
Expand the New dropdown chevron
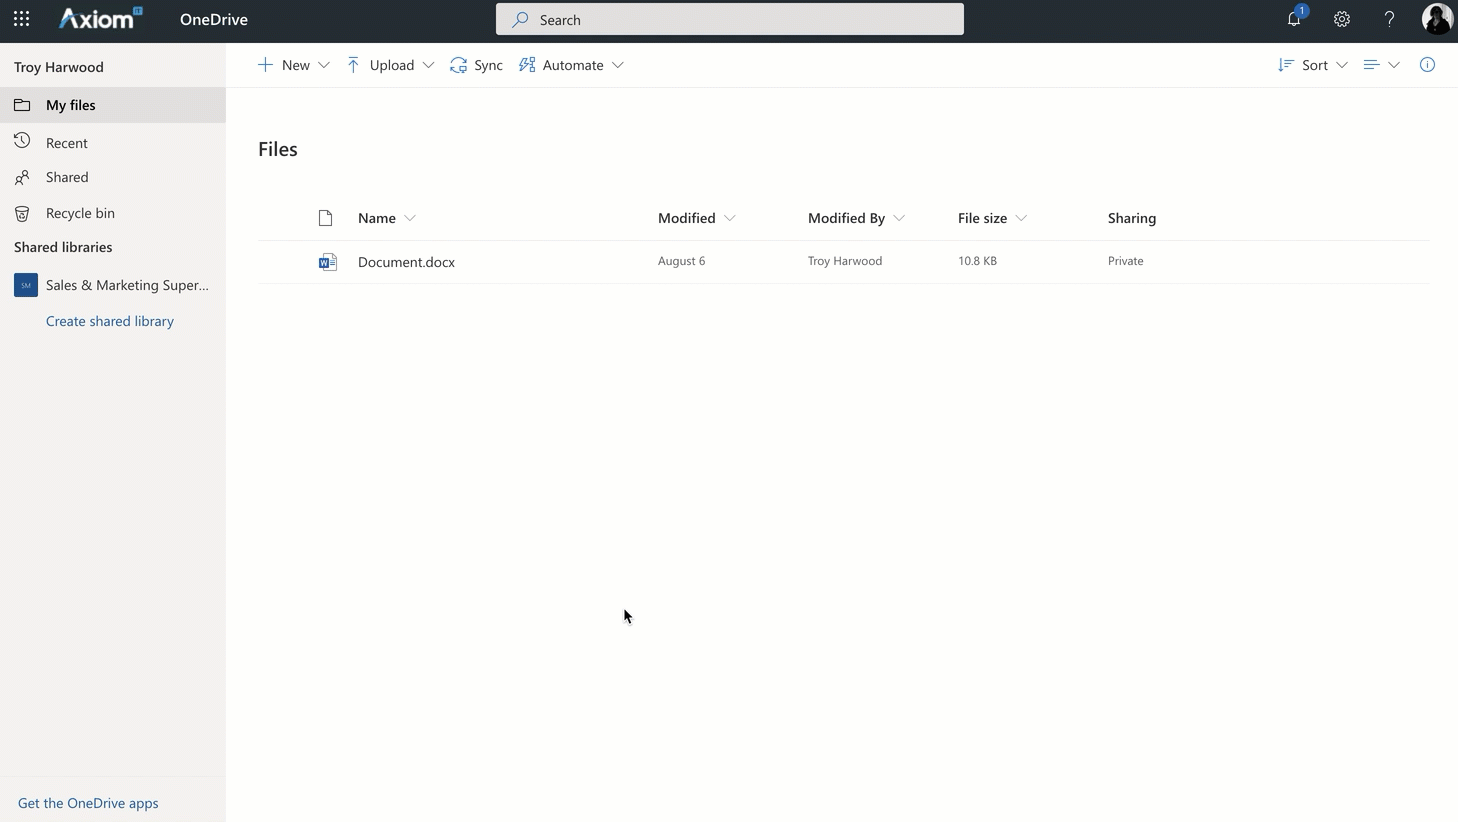coord(324,65)
